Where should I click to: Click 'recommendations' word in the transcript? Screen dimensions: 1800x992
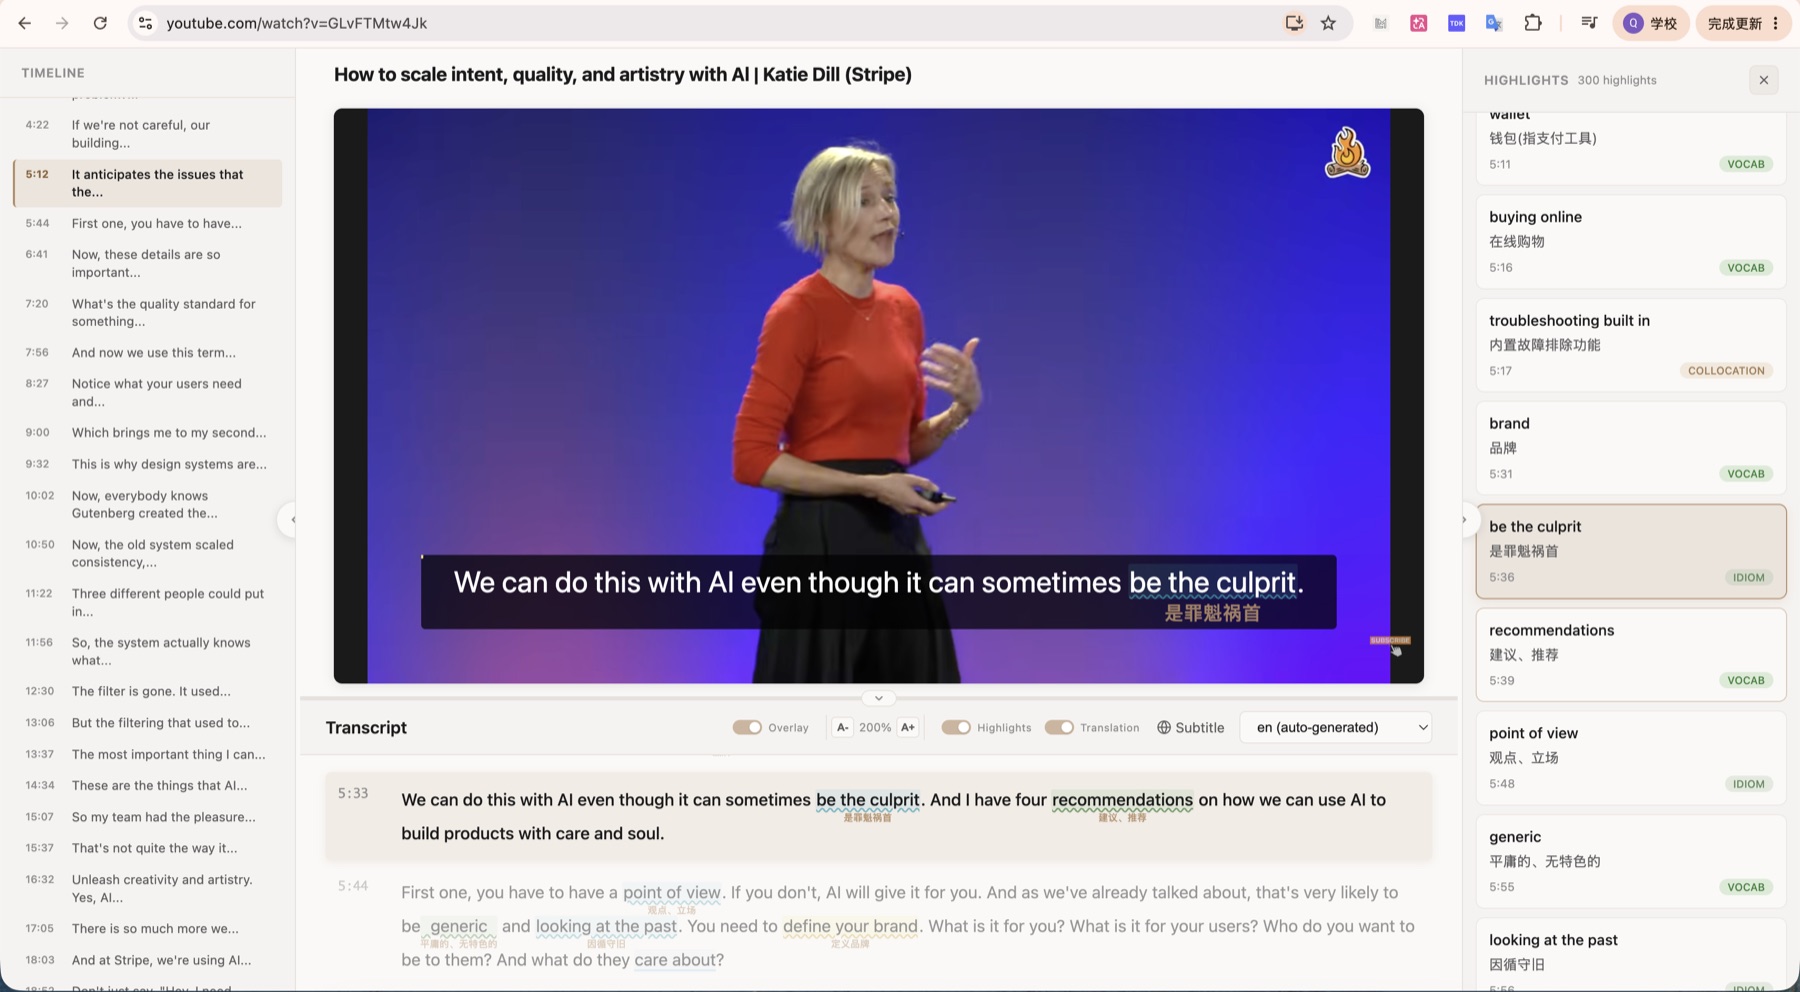coord(1122,800)
